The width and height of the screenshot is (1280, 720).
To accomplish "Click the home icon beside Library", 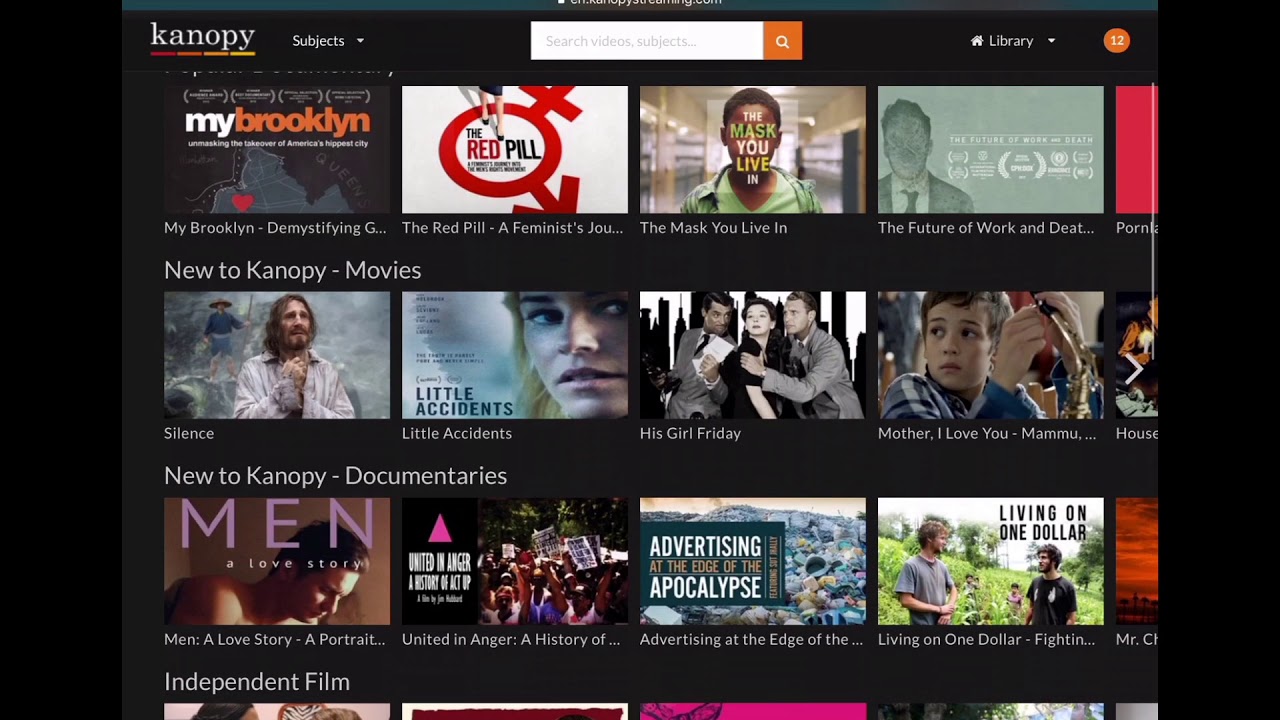I will [977, 41].
